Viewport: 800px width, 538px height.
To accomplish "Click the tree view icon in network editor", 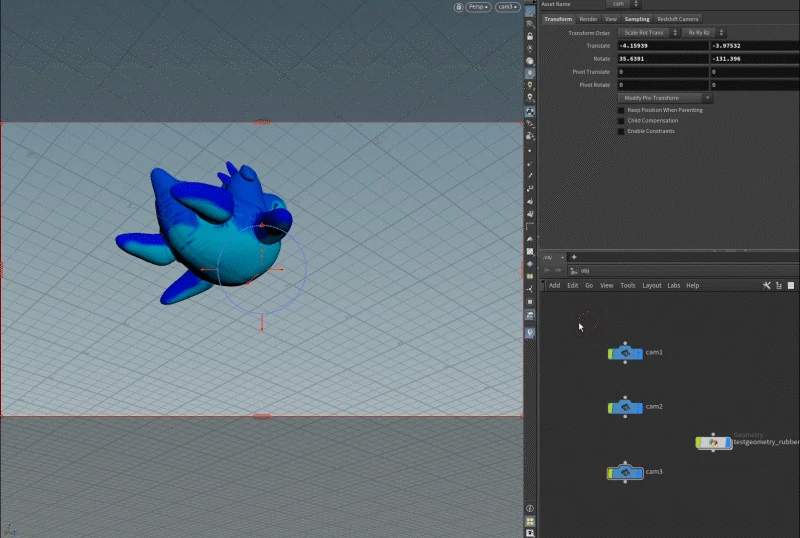I will [779, 285].
